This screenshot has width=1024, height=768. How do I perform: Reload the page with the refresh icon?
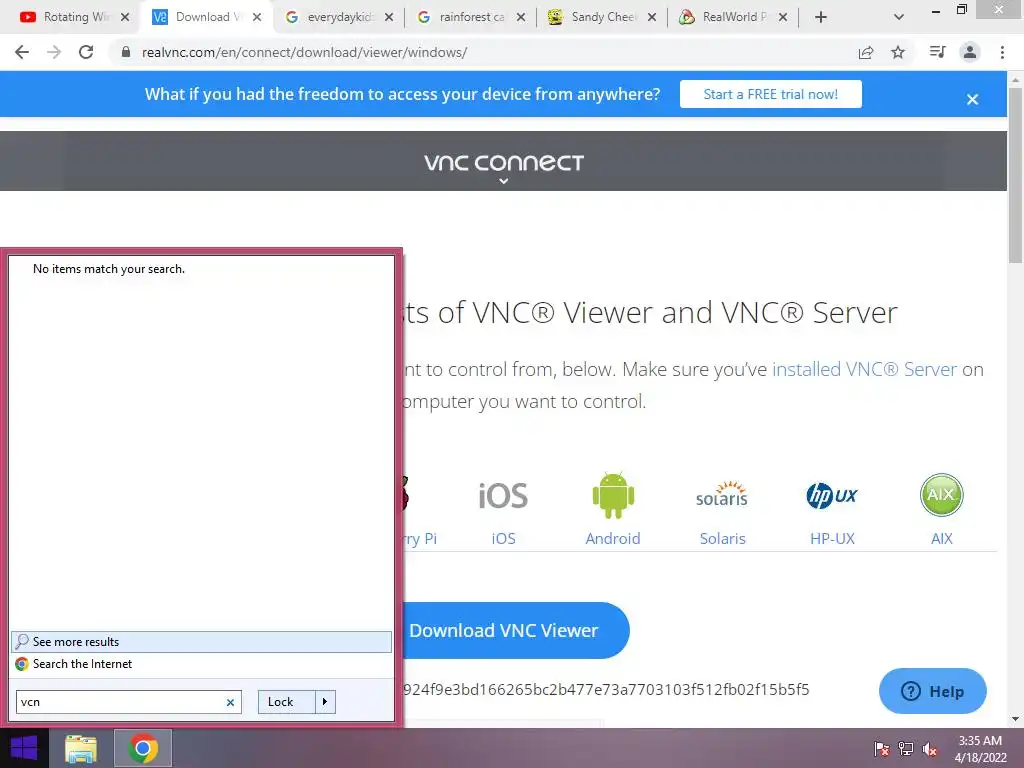pyautogui.click(x=86, y=52)
